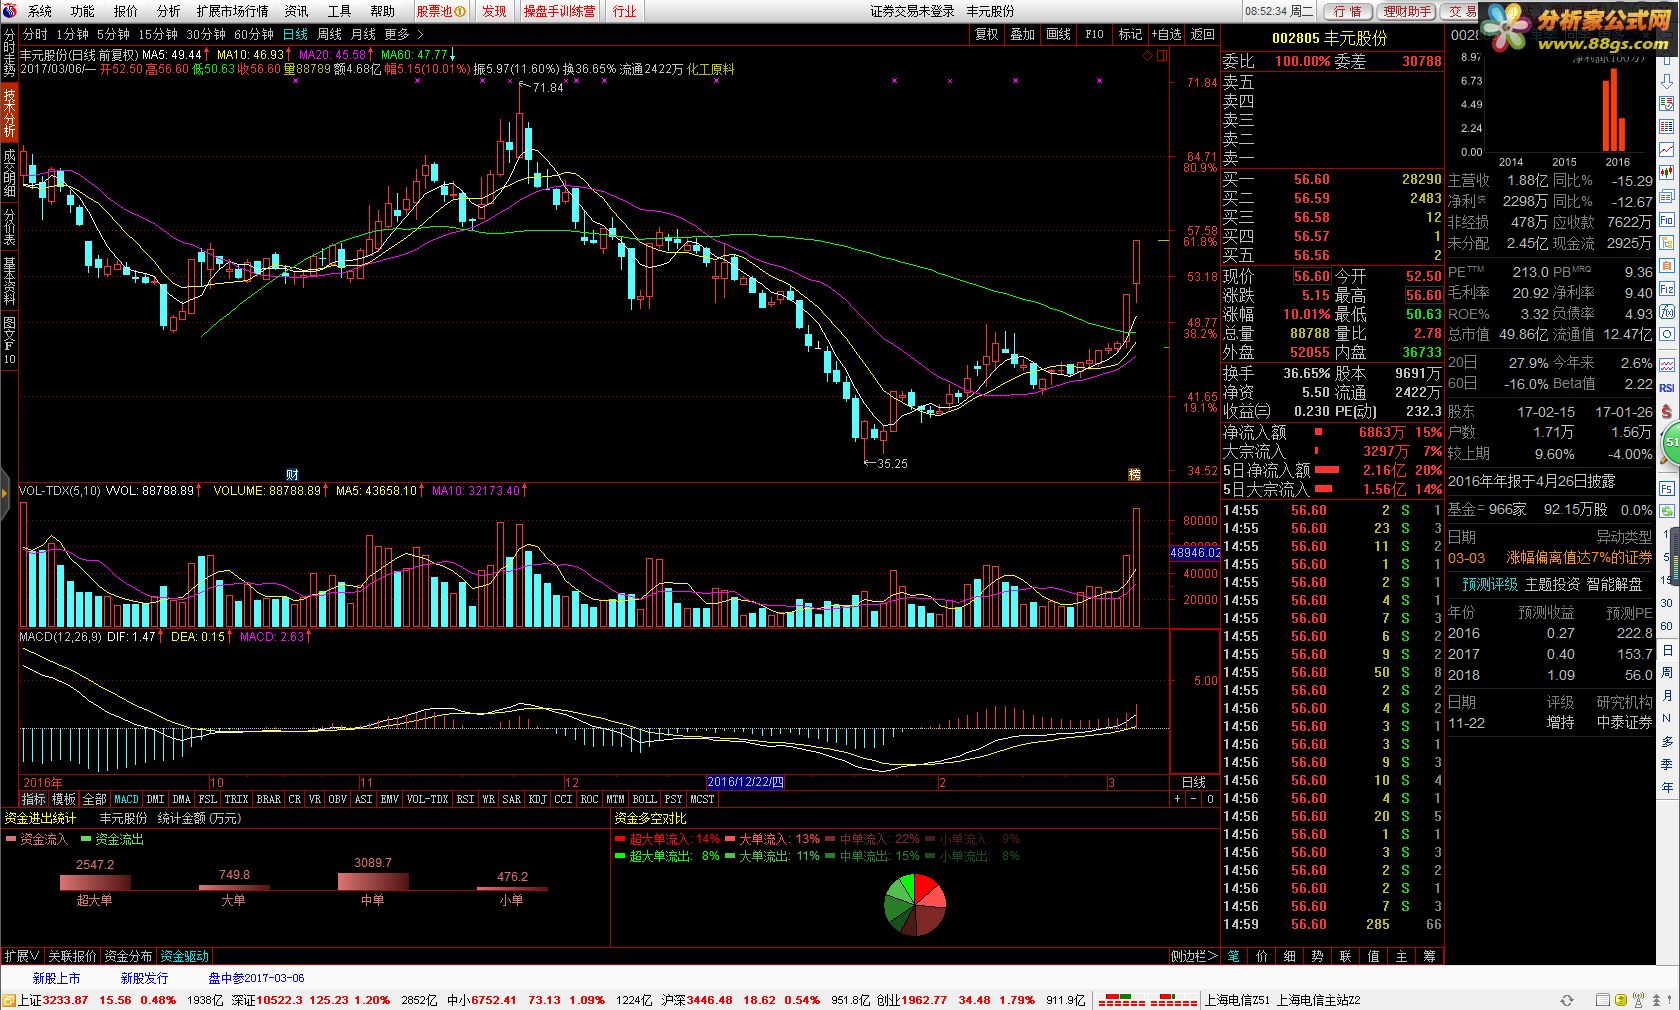Screen dimensions: 1680x1010
Task: Click the diamond icon above the chart
Action: click(x=1147, y=56)
